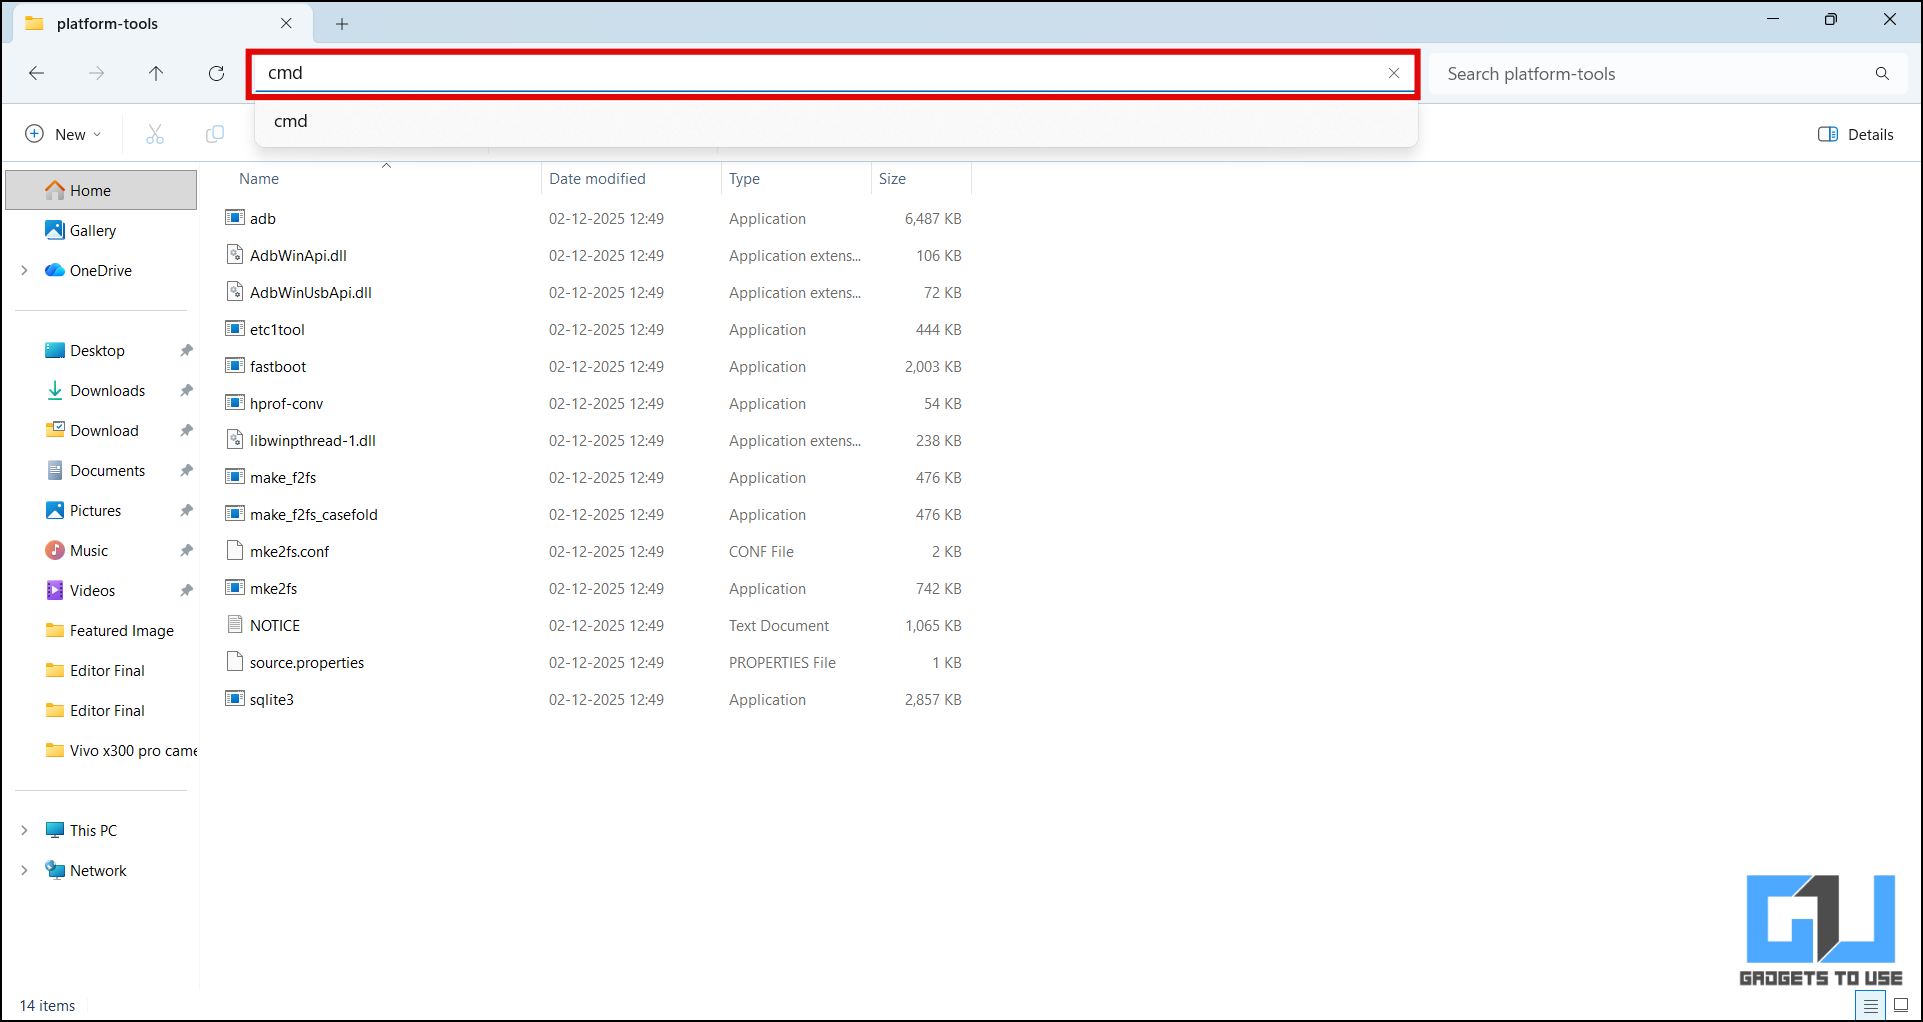Sort files by Size column header
This screenshot has height=1022, width=1923.
[x=892, y=179]
